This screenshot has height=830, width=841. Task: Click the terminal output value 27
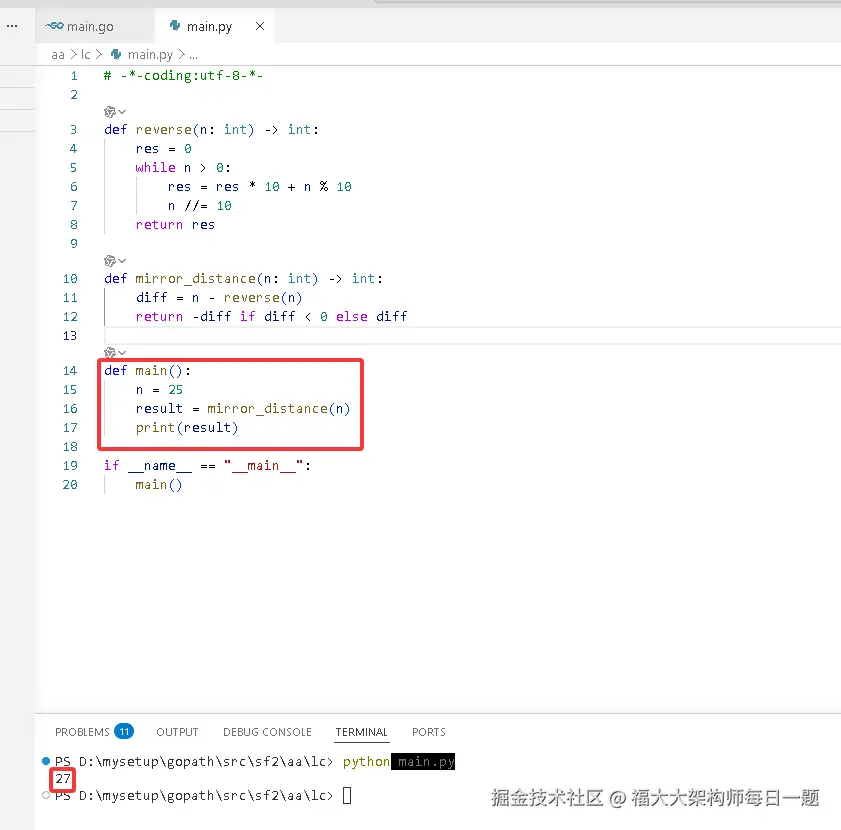(63, 778)
